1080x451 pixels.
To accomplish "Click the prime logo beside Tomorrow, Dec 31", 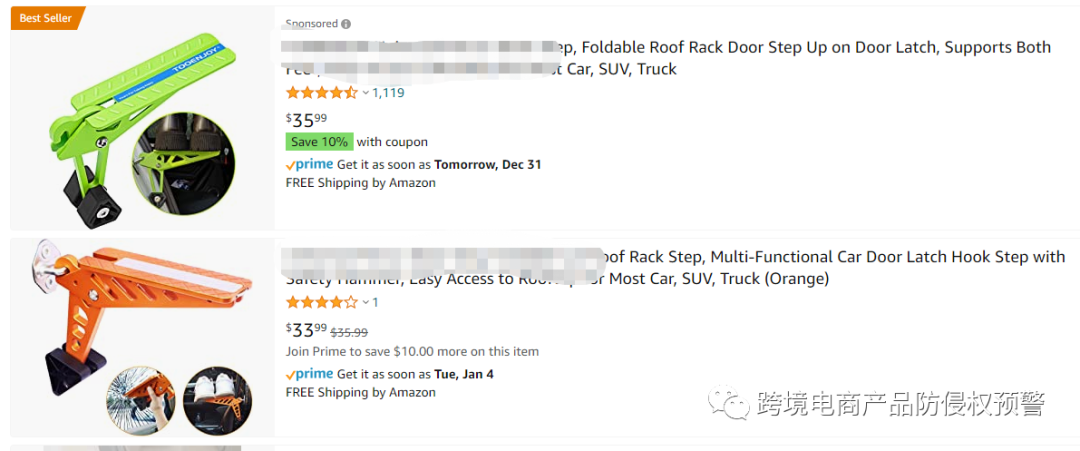I will [x=310, y=165].
